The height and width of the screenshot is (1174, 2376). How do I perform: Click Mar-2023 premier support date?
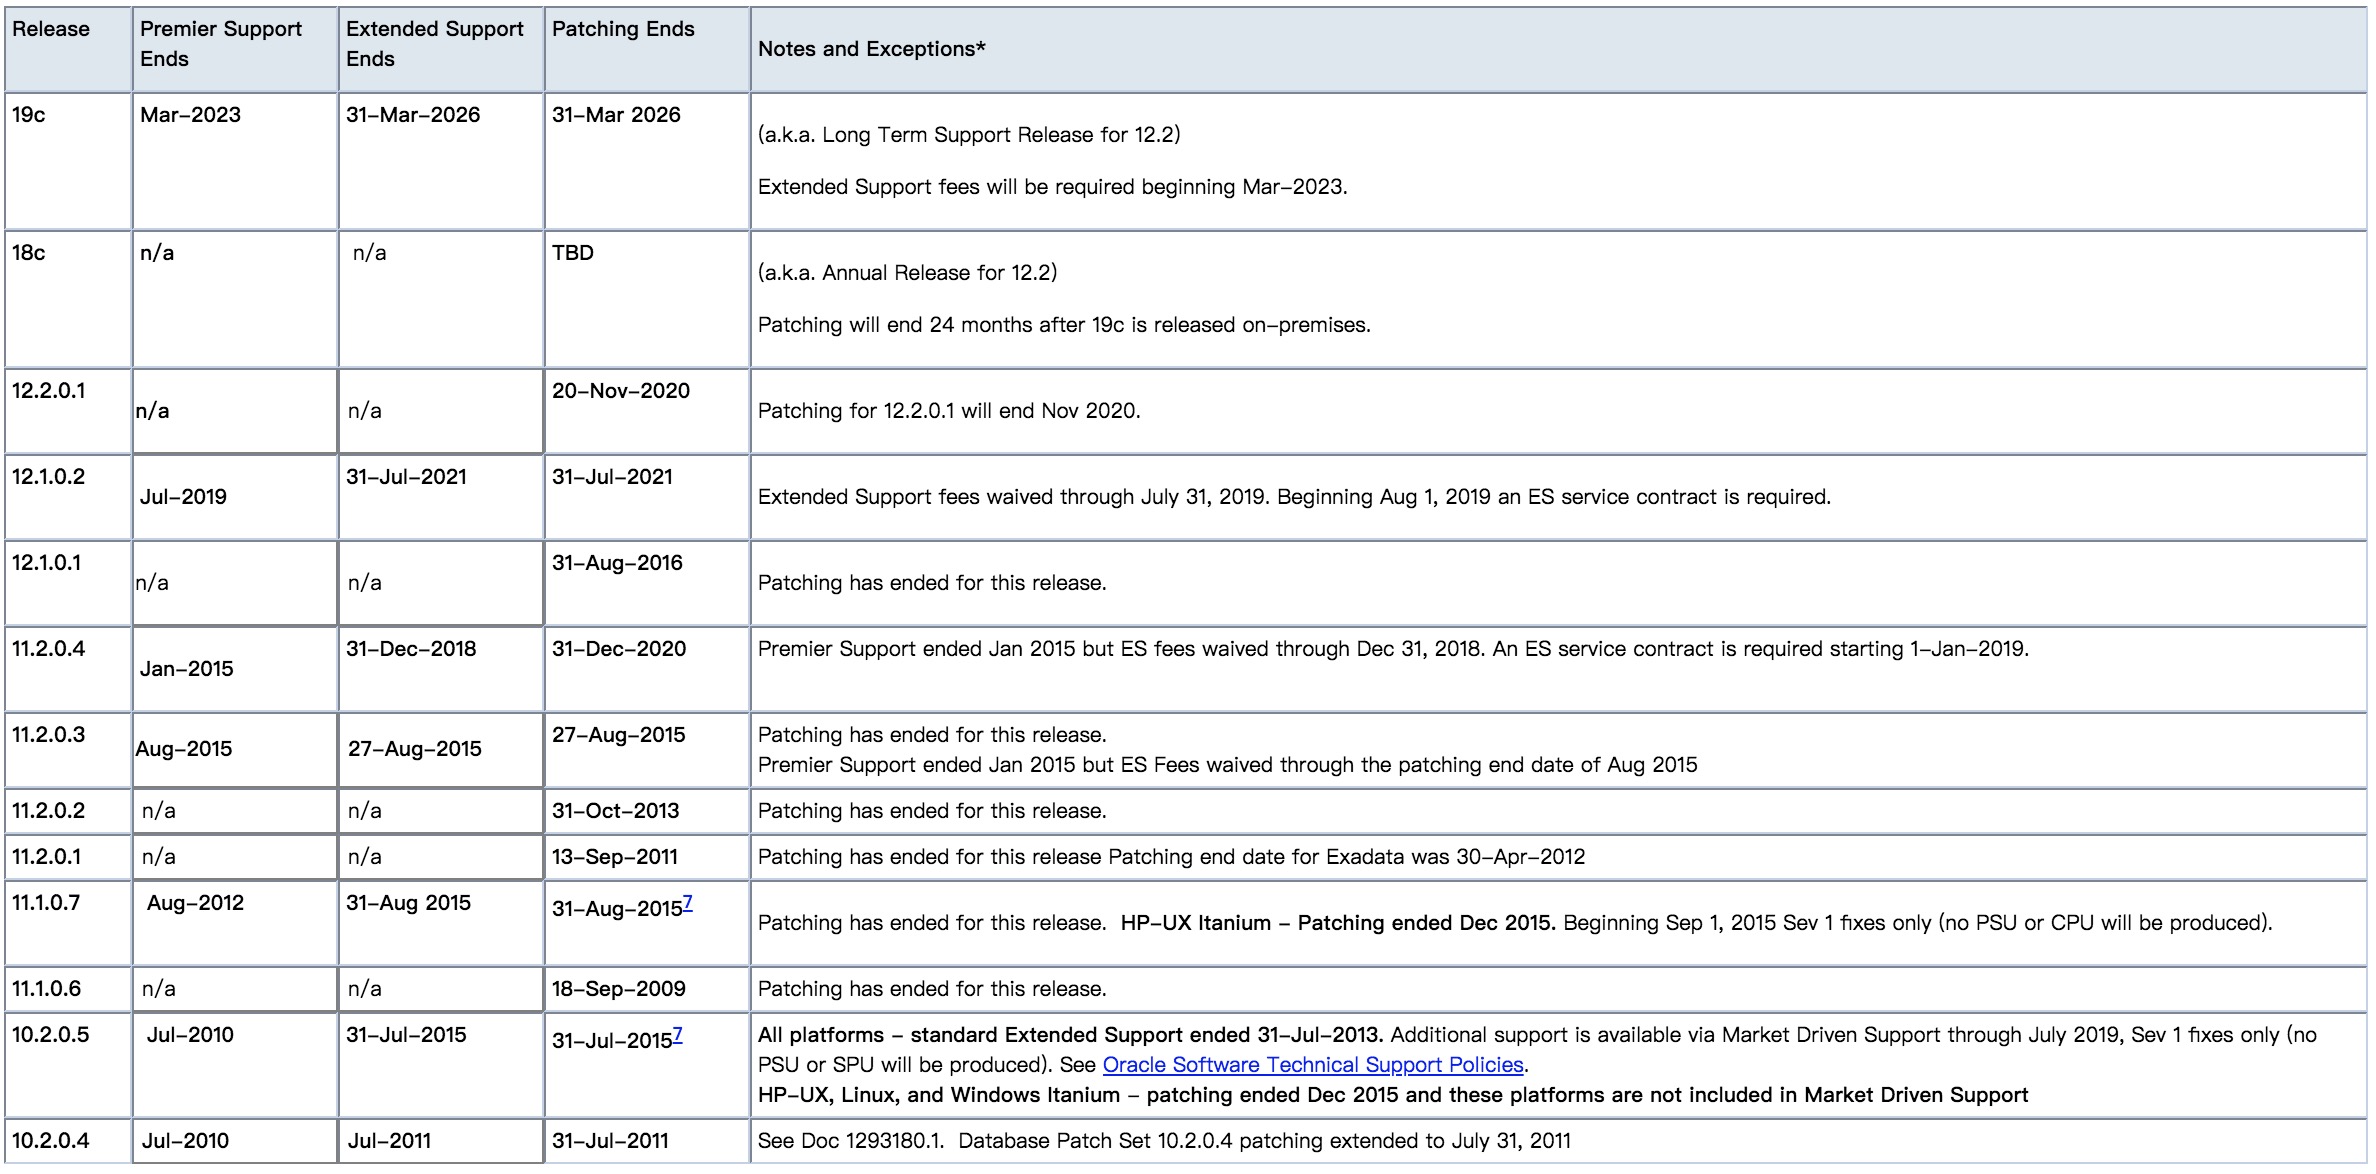[x=190, y=115]
